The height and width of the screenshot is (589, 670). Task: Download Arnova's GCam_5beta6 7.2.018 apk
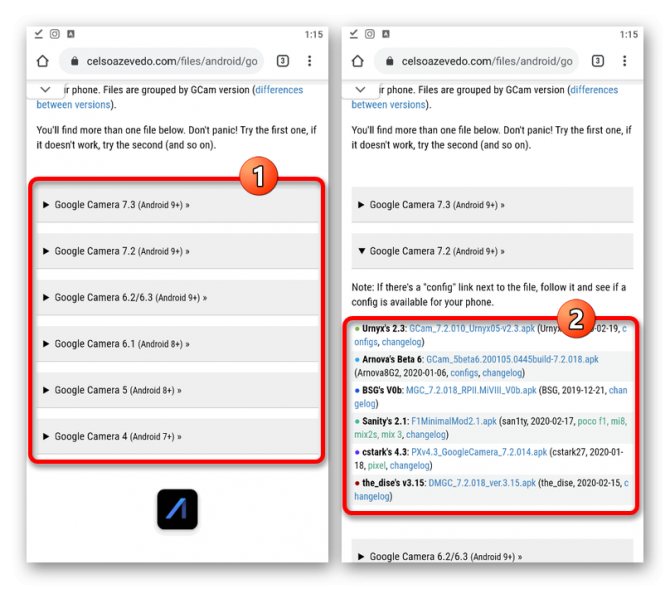tap(512, 359)
